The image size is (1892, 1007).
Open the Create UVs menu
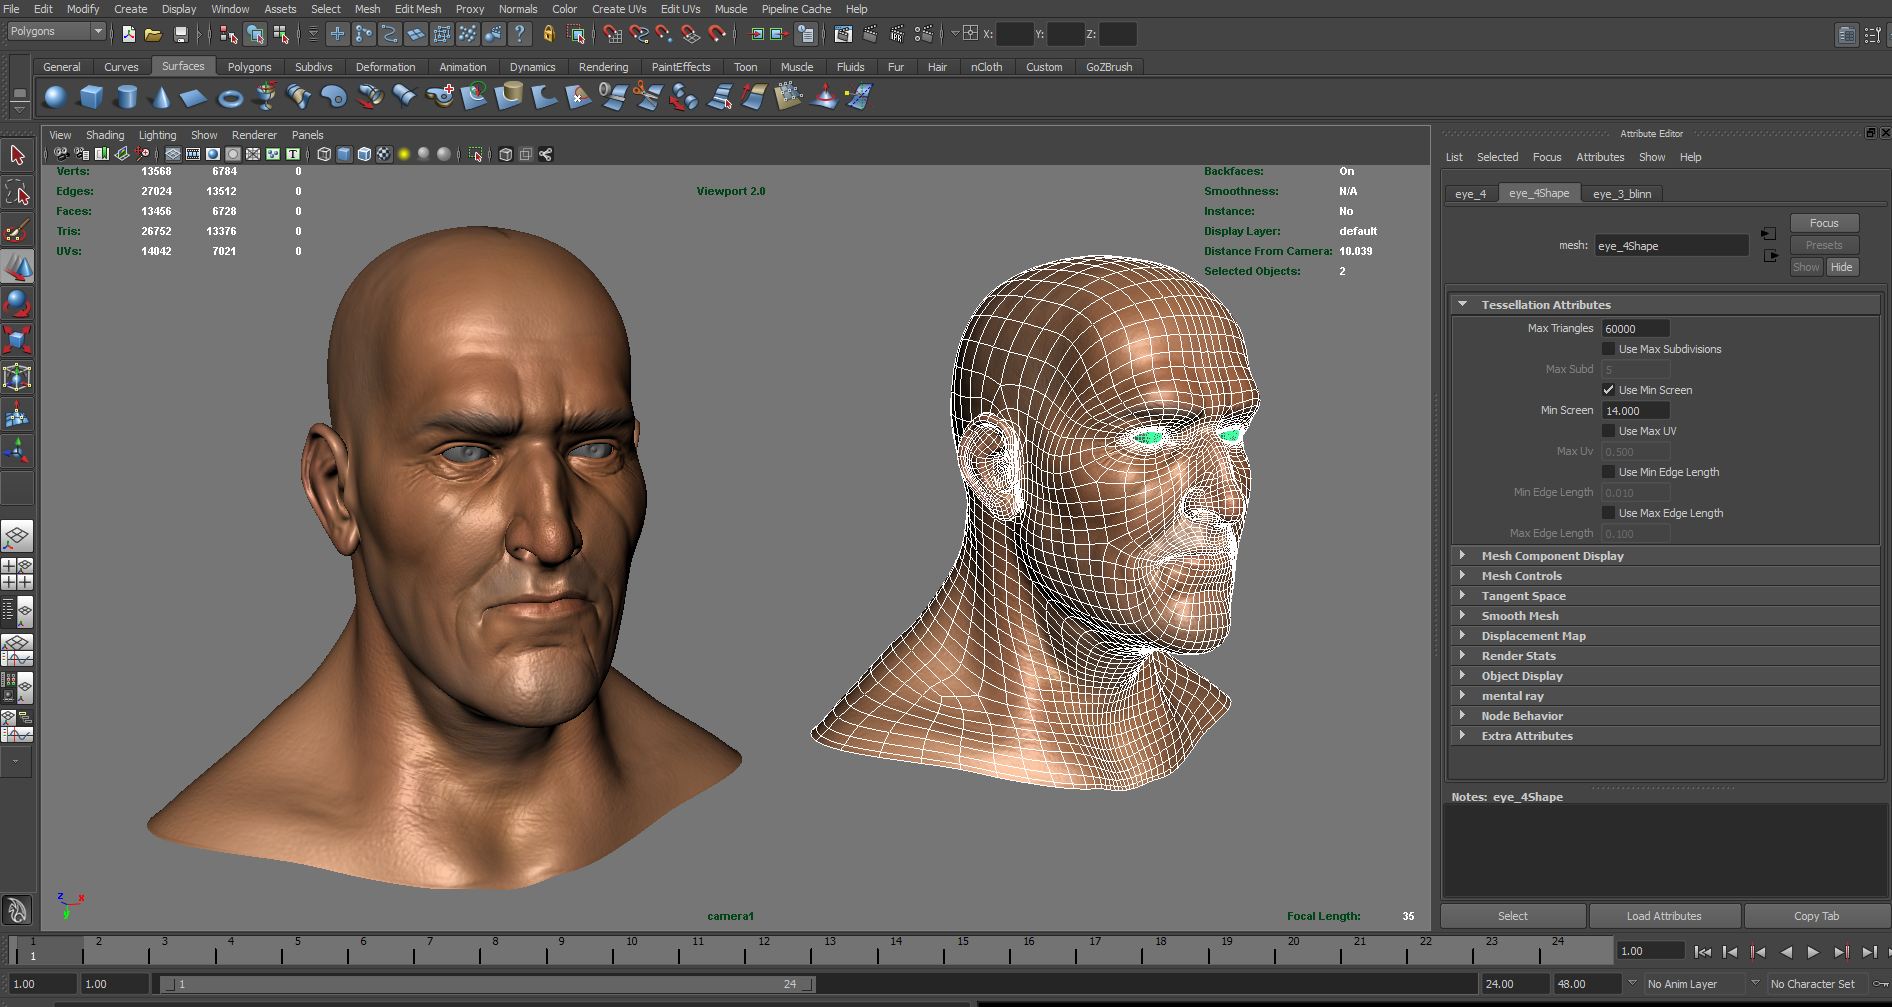pyautogui.click(x=619, y=9)
